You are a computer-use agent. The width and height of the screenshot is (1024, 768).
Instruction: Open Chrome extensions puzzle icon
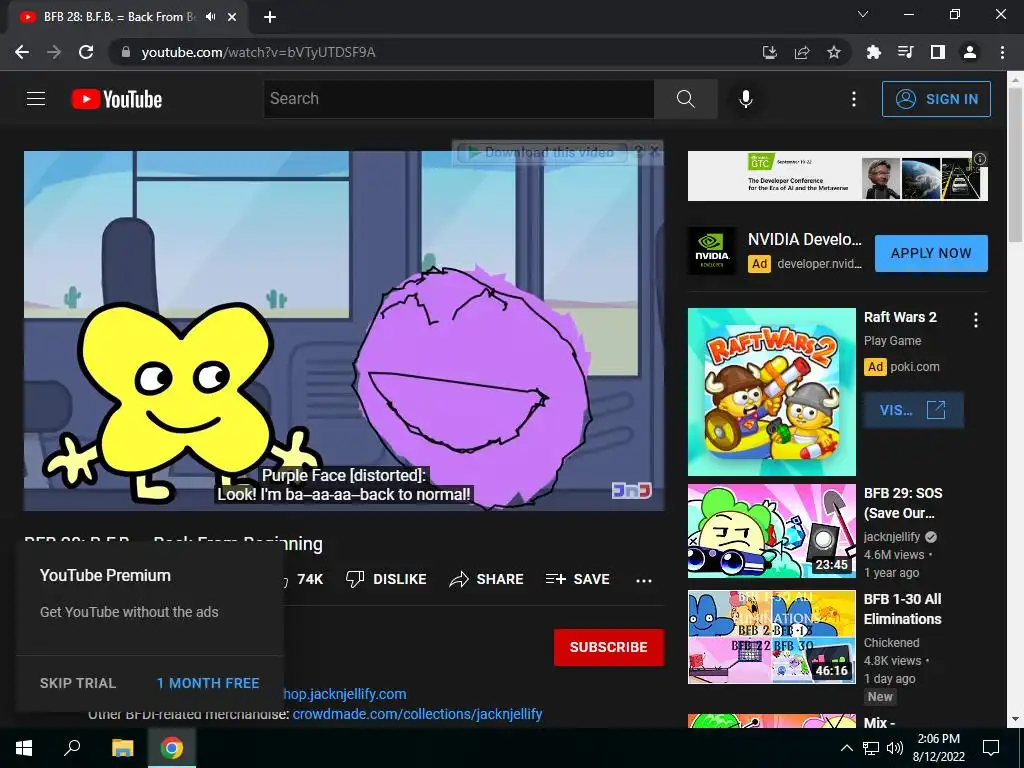(874, 52)
